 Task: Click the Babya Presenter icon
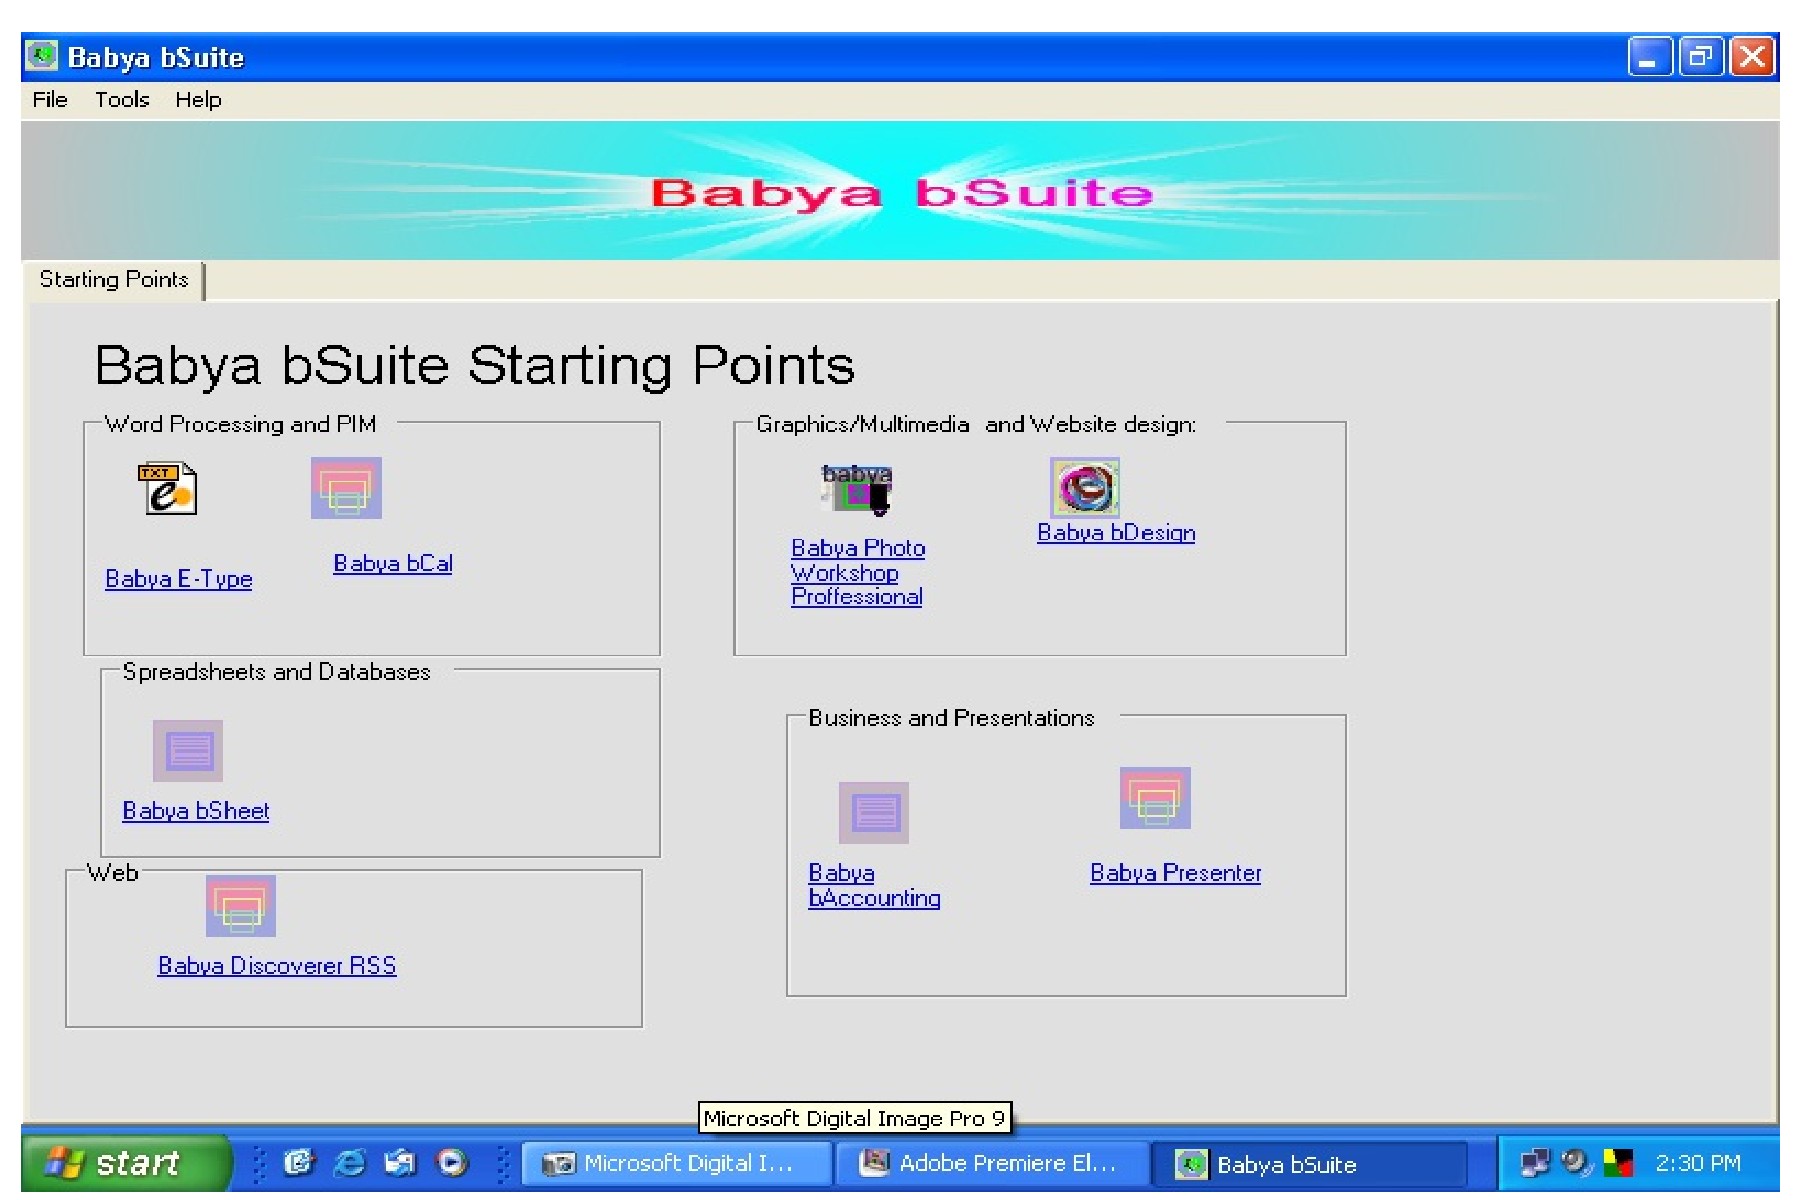pyautogui.click(x=1155, y=798)
